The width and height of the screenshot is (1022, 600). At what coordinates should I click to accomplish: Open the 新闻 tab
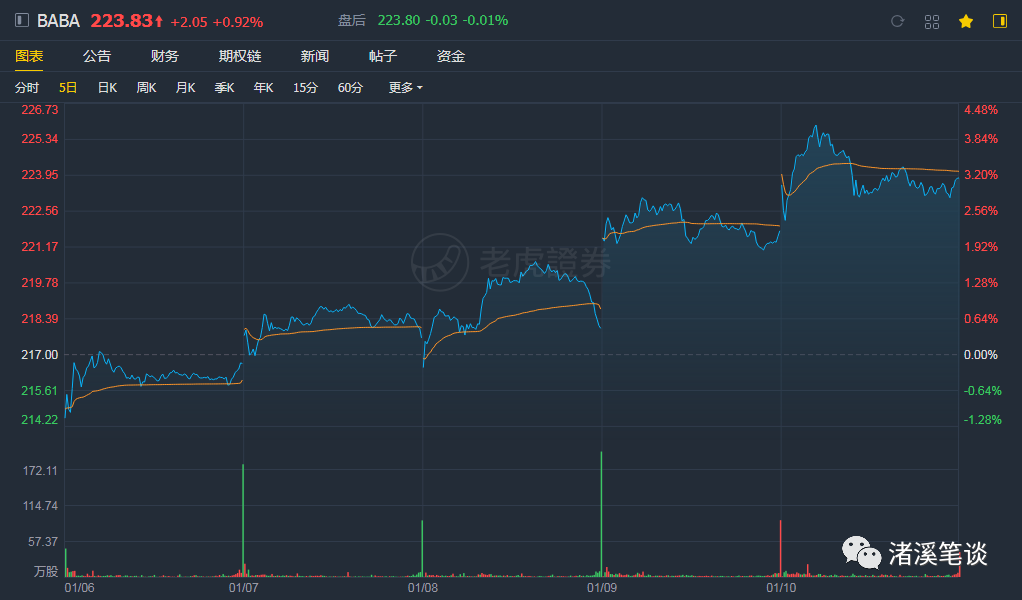(315, 56)
